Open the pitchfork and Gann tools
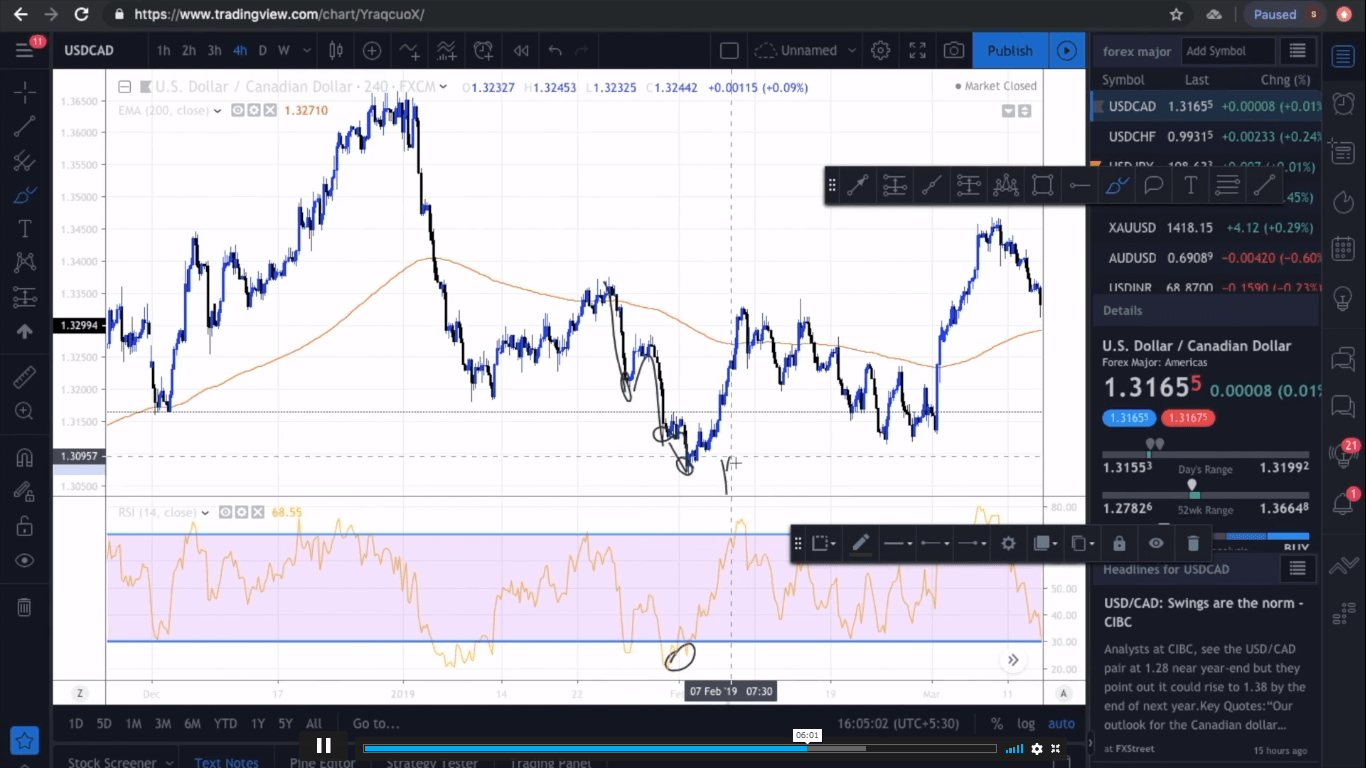1366x768 pixels. 25,161
